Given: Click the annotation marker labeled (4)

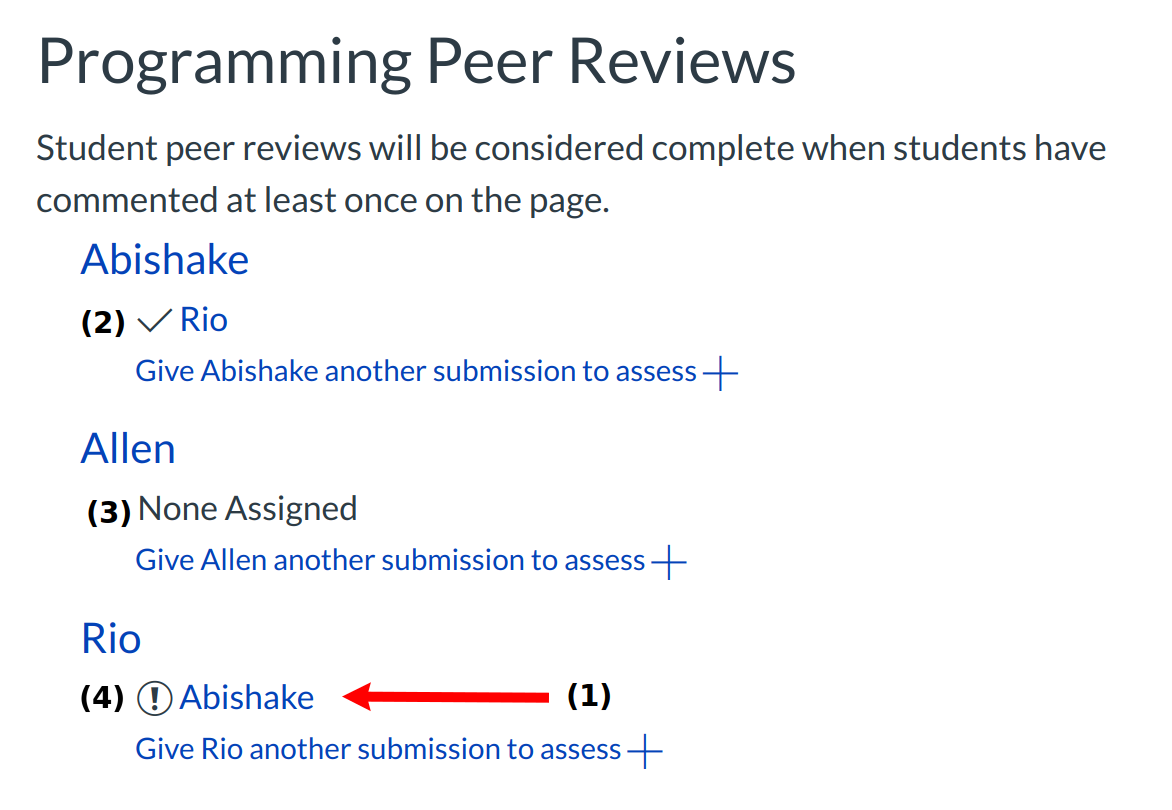Looking at the screenshot, I should (102, 698).
